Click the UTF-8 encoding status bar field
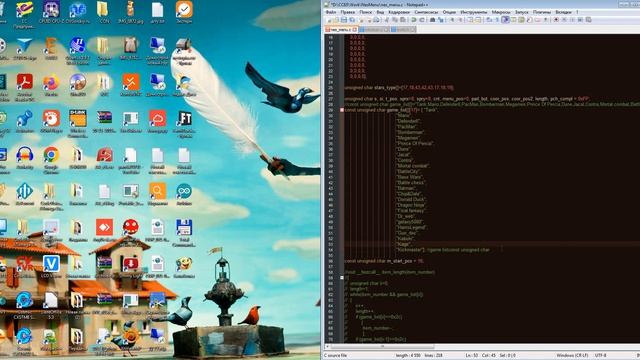This screenshot has height=360, width=640. coord(600,355)
